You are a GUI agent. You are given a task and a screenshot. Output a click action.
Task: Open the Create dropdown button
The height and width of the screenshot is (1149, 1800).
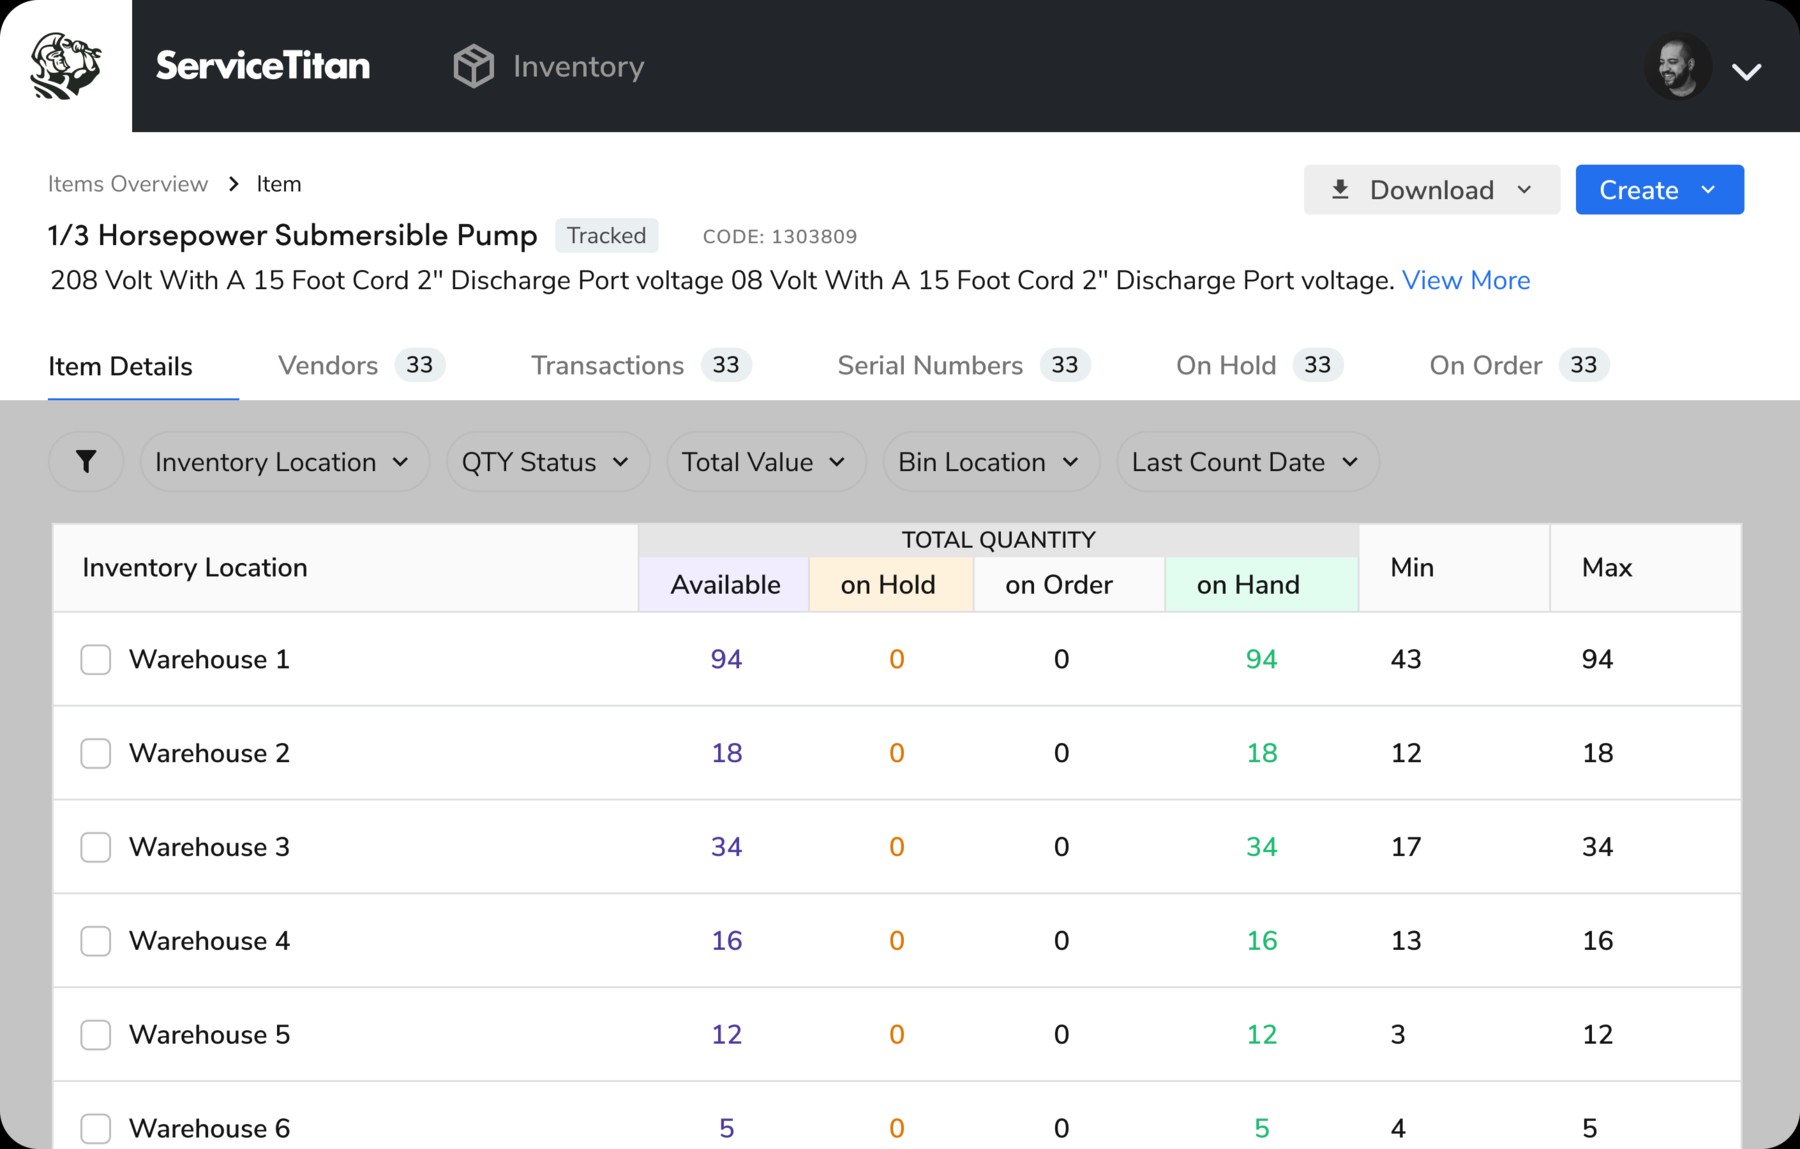[x=1659, y=190]
